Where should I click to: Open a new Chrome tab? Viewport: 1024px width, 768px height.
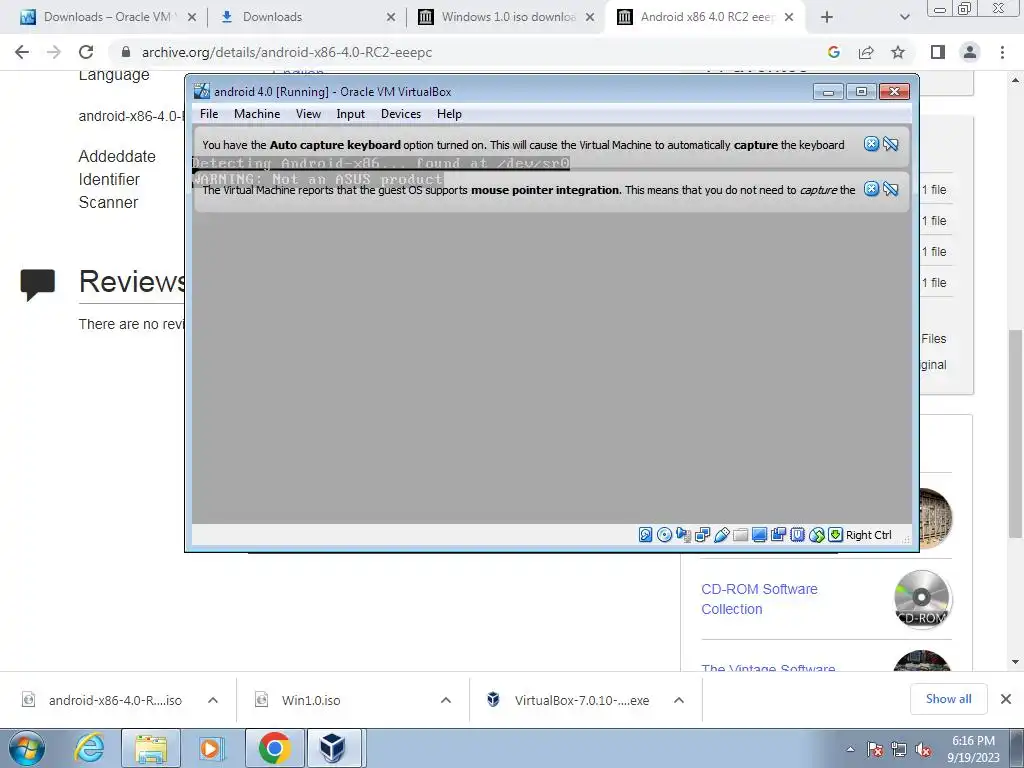827,17
